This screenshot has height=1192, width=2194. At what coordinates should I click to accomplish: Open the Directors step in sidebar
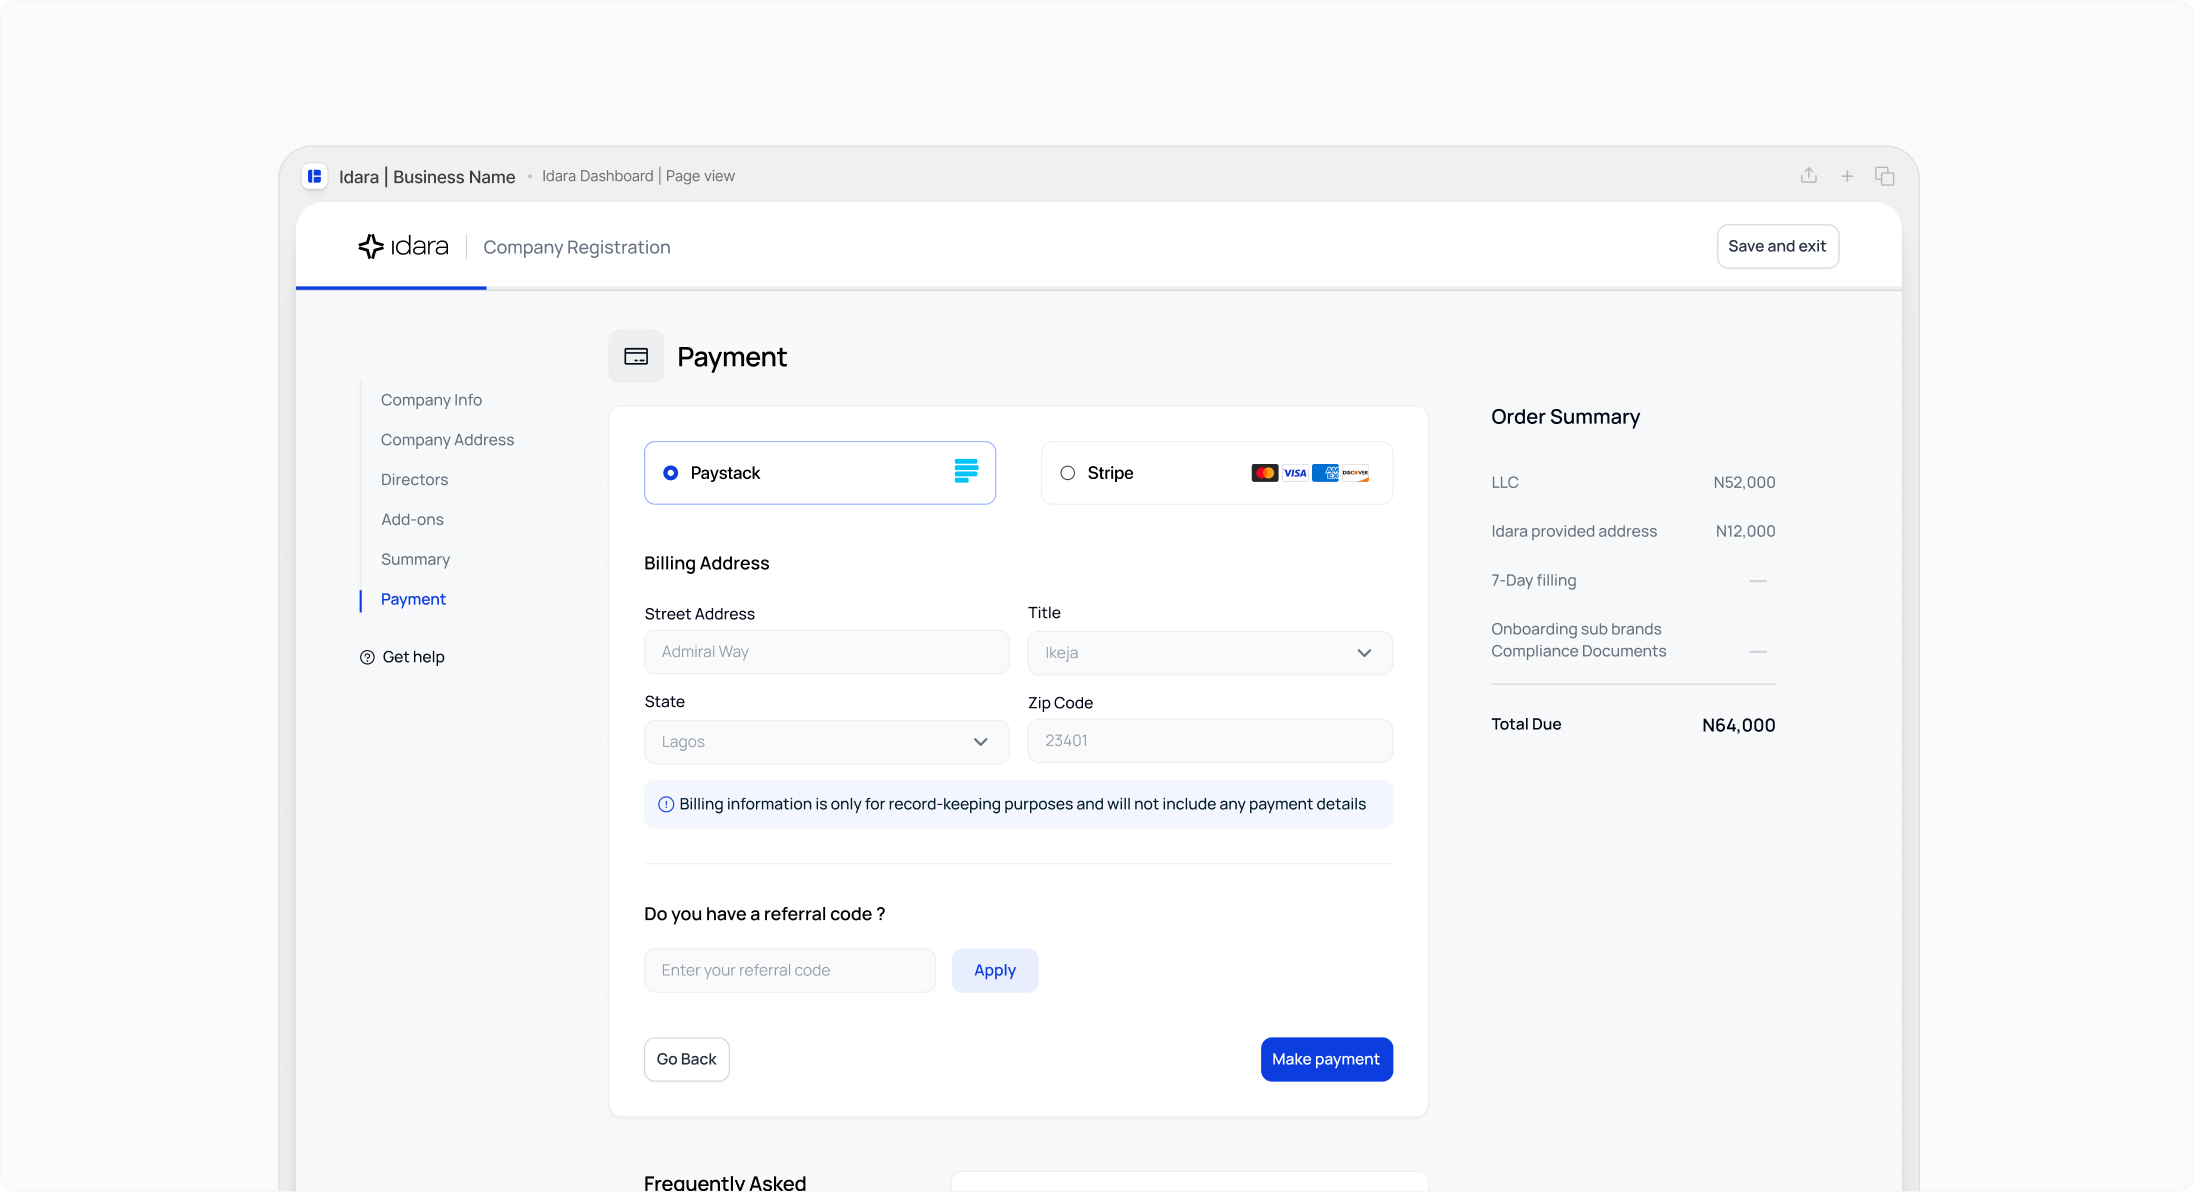click(414, 480)
